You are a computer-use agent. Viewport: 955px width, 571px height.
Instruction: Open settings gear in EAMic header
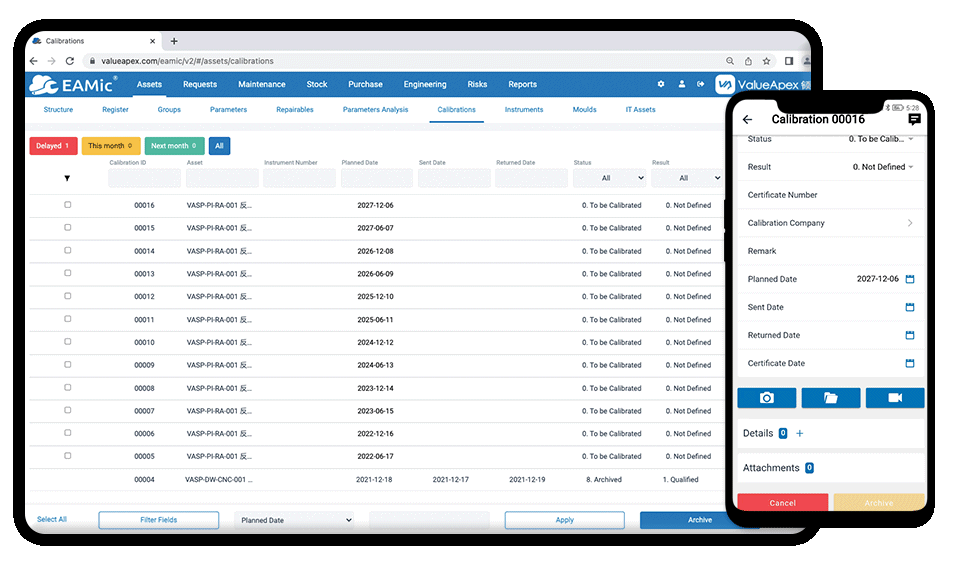[660, 85]
